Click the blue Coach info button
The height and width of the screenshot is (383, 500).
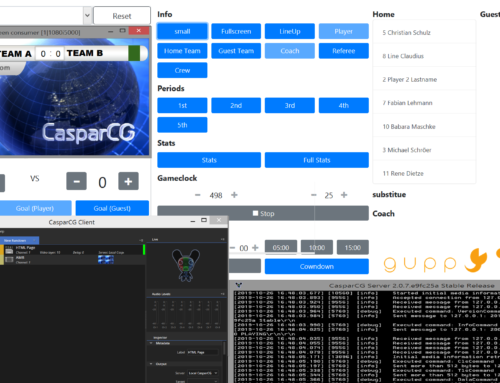point(290,51)
